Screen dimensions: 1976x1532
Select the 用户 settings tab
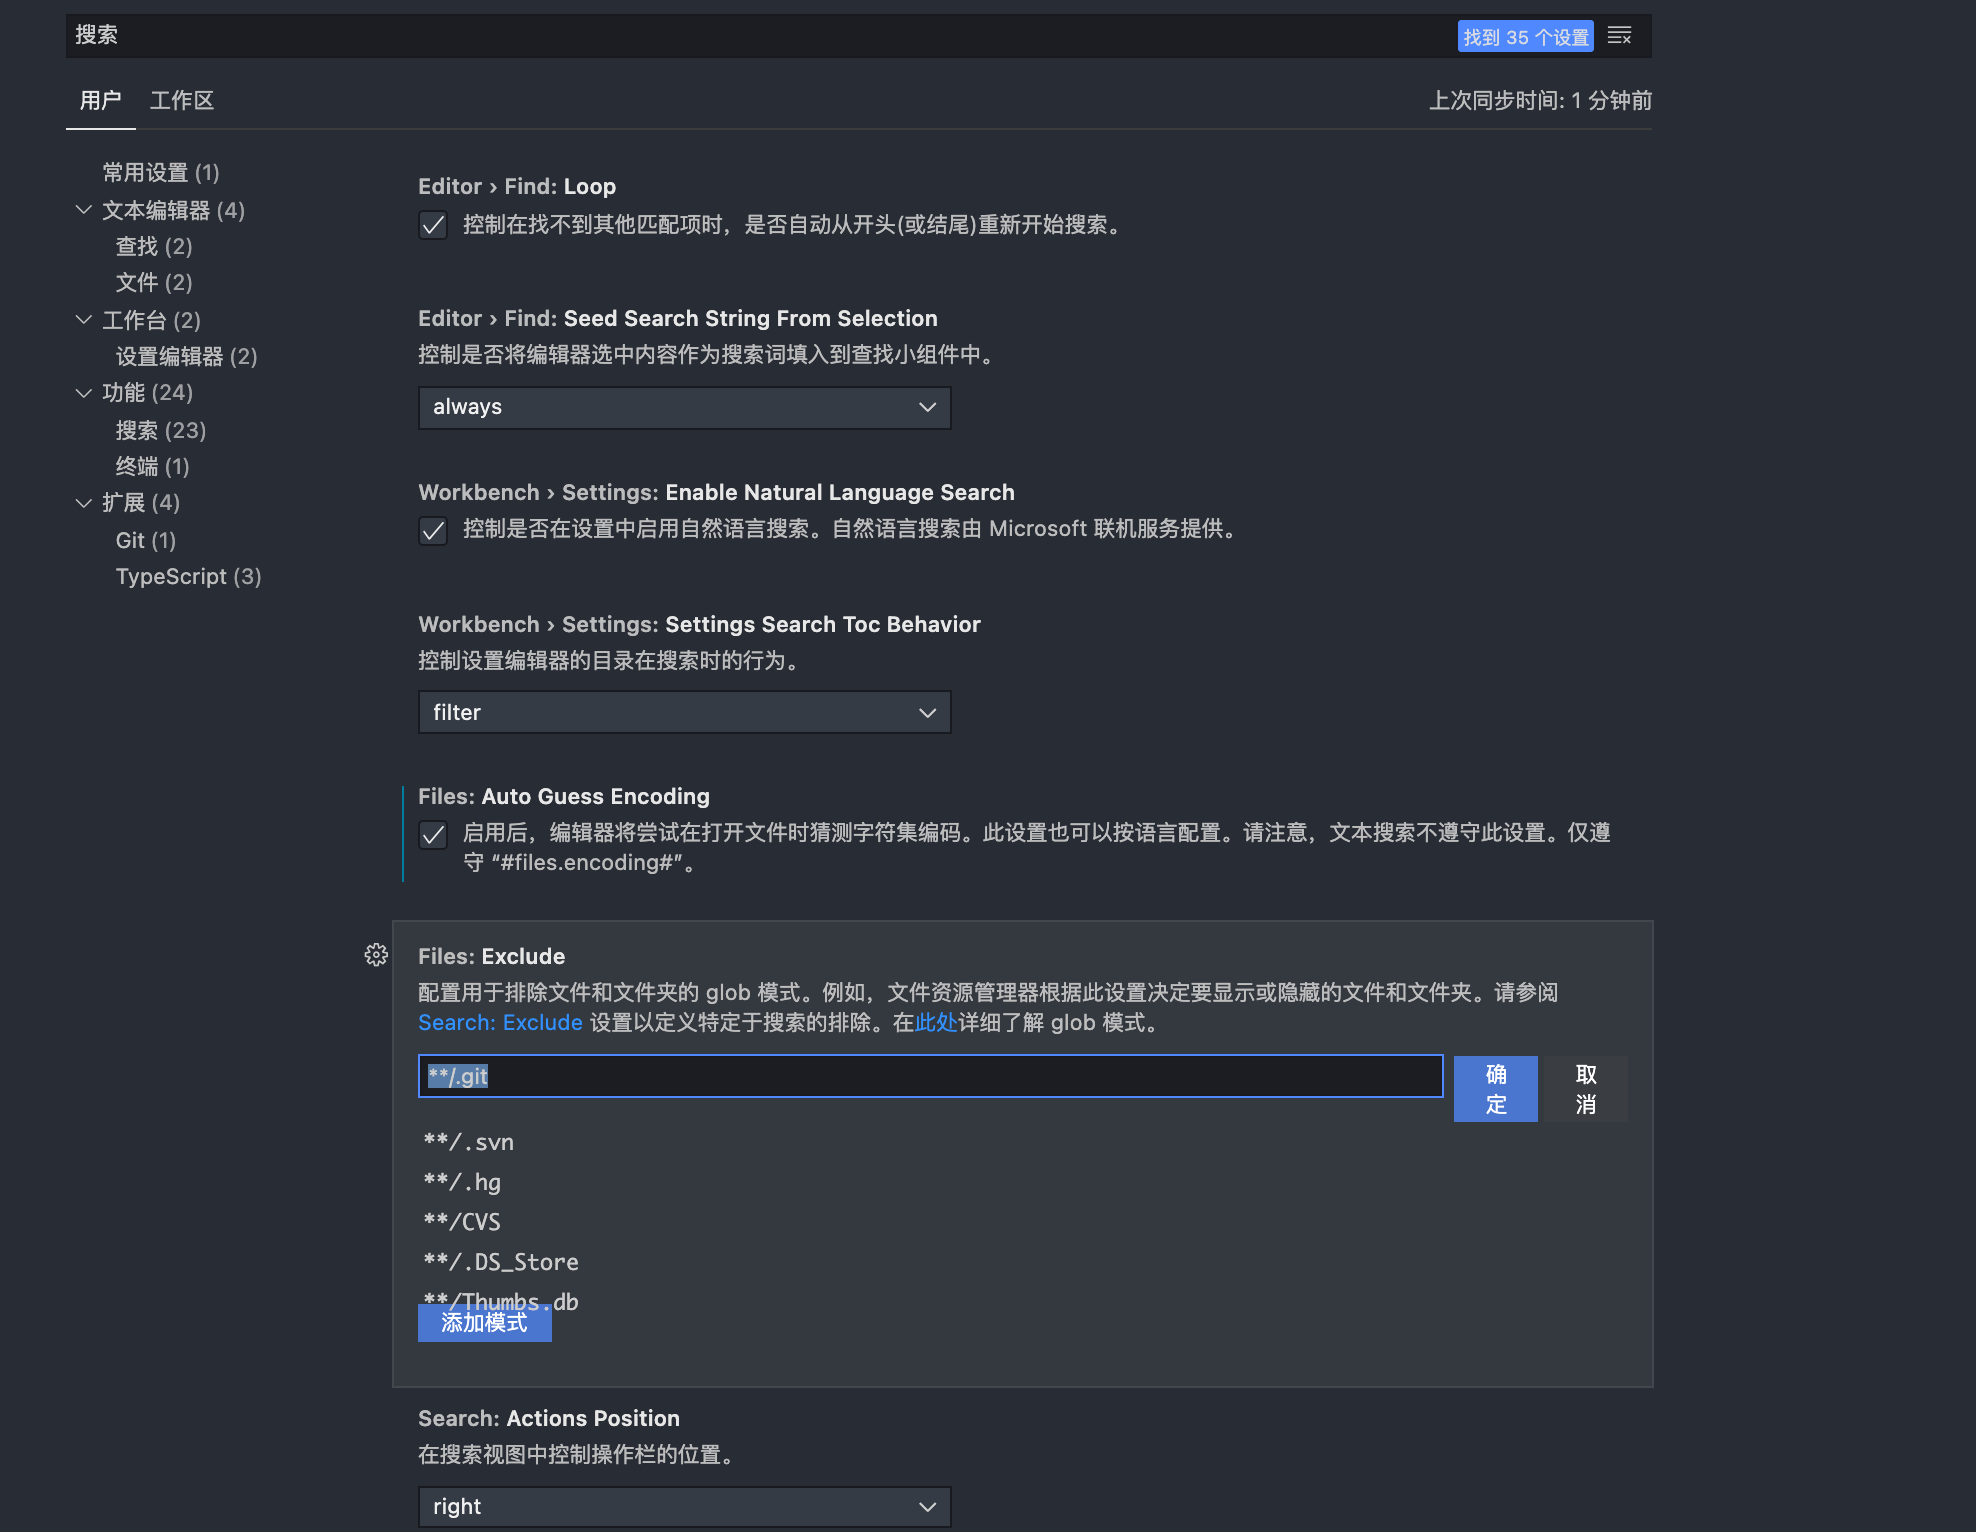(100, 101)
